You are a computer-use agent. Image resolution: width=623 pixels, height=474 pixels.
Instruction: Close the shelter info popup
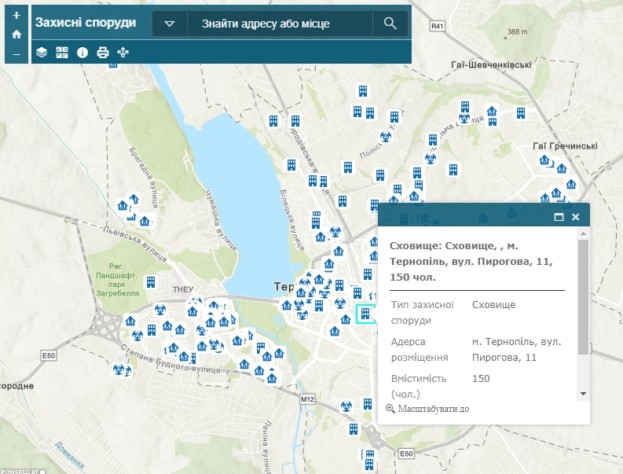pos(576,216)
